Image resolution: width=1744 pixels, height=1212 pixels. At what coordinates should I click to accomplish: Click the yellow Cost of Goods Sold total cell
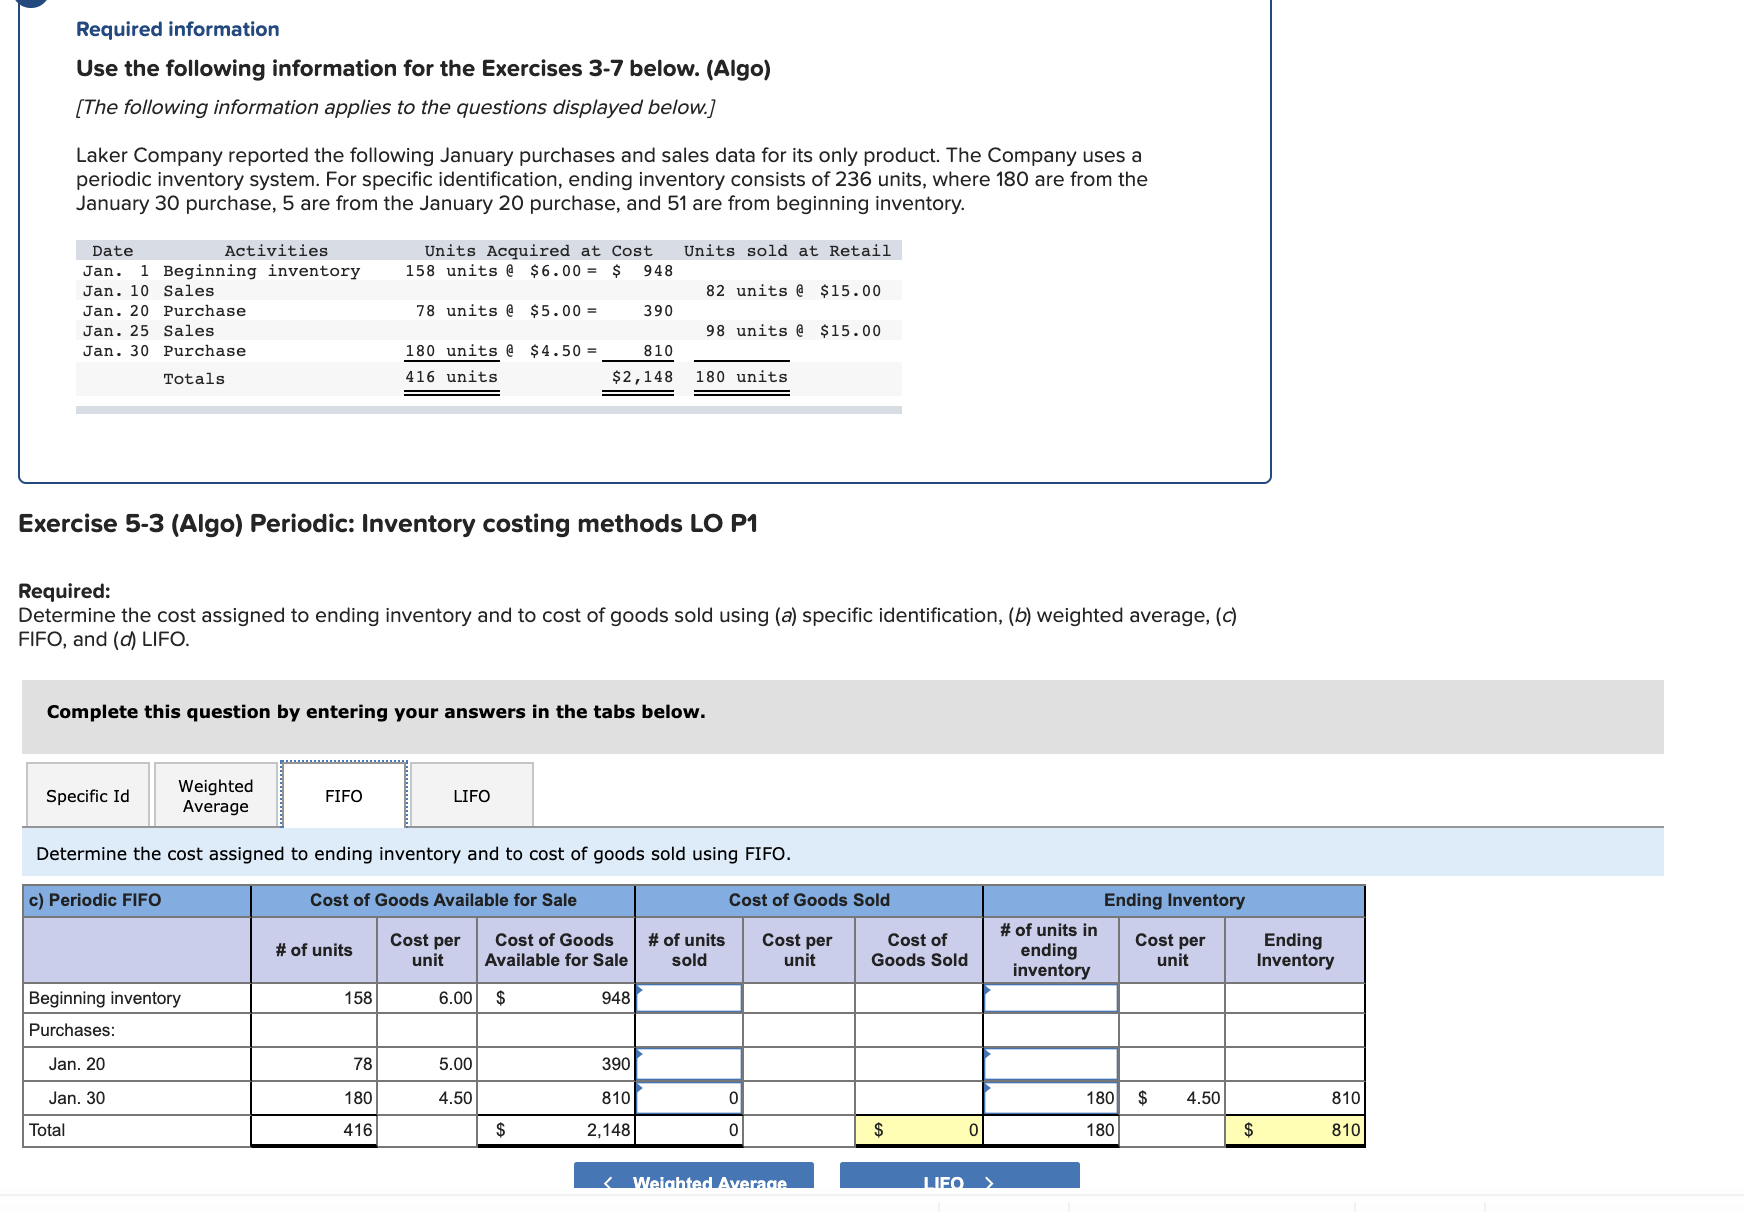[919, 1130]
